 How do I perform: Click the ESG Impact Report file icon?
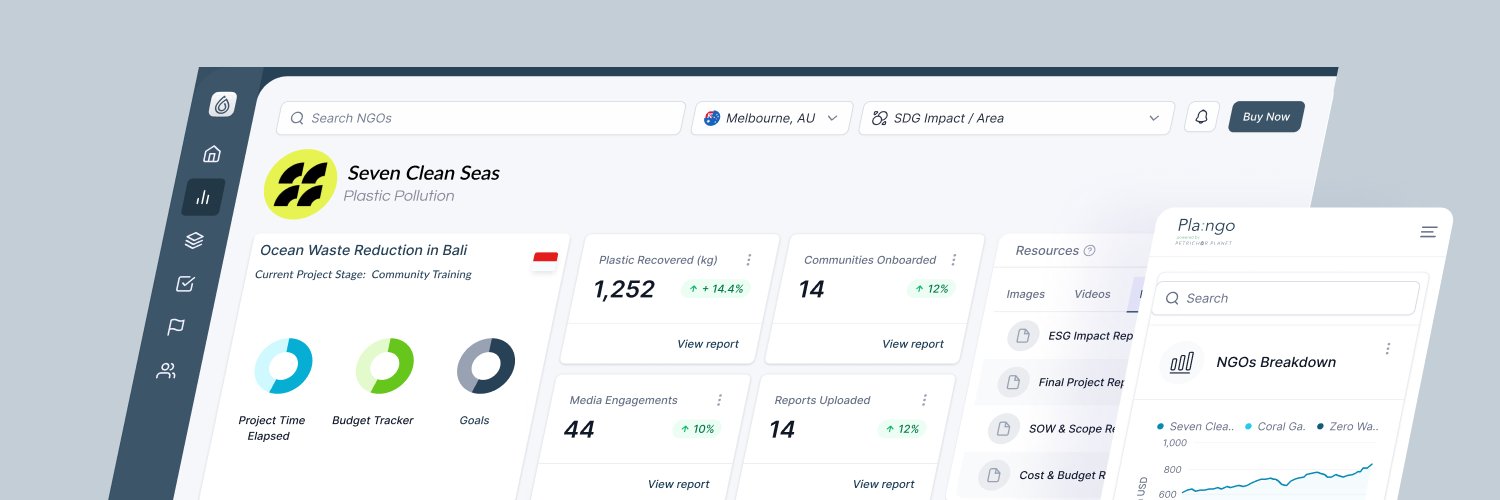pyautogui.click(x=1023, y=336)
